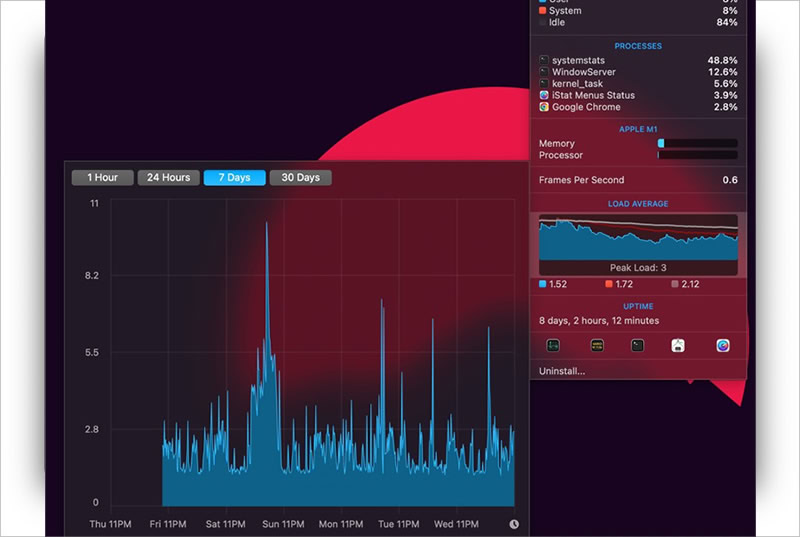Click the iStat Menus Status process icon
800x537 pixels.
[x=544, y=95]
